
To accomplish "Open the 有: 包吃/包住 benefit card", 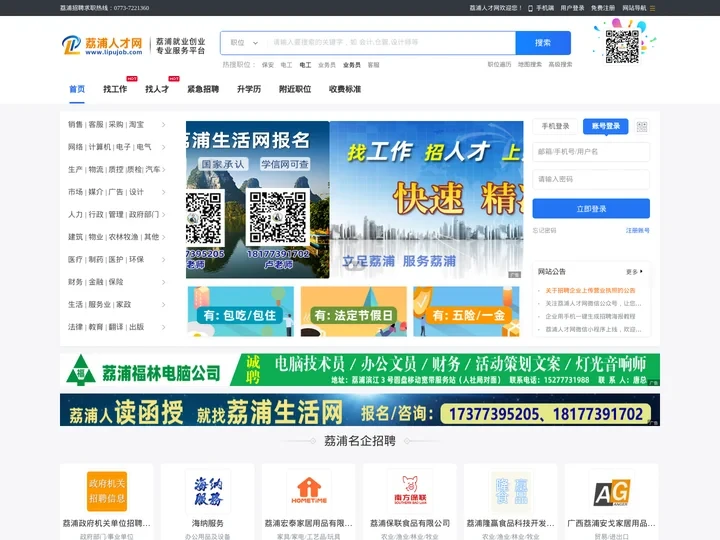I will [241, 311].
